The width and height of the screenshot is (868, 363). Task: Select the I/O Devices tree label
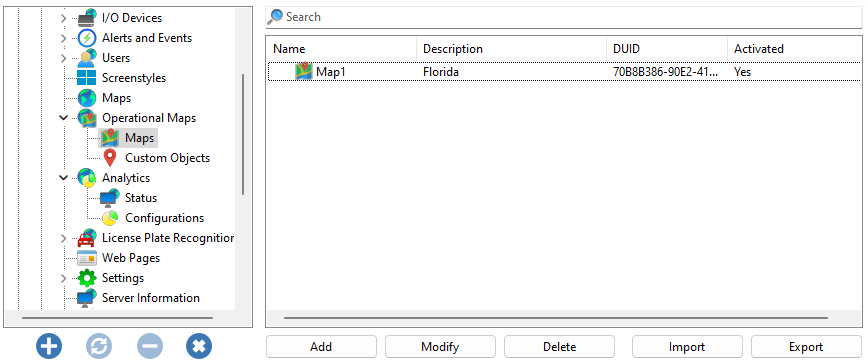click(x=132, y=18)
